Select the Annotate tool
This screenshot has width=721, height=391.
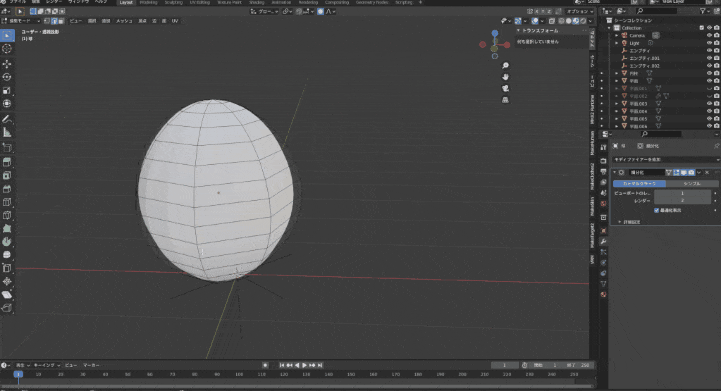pos(7,119)
